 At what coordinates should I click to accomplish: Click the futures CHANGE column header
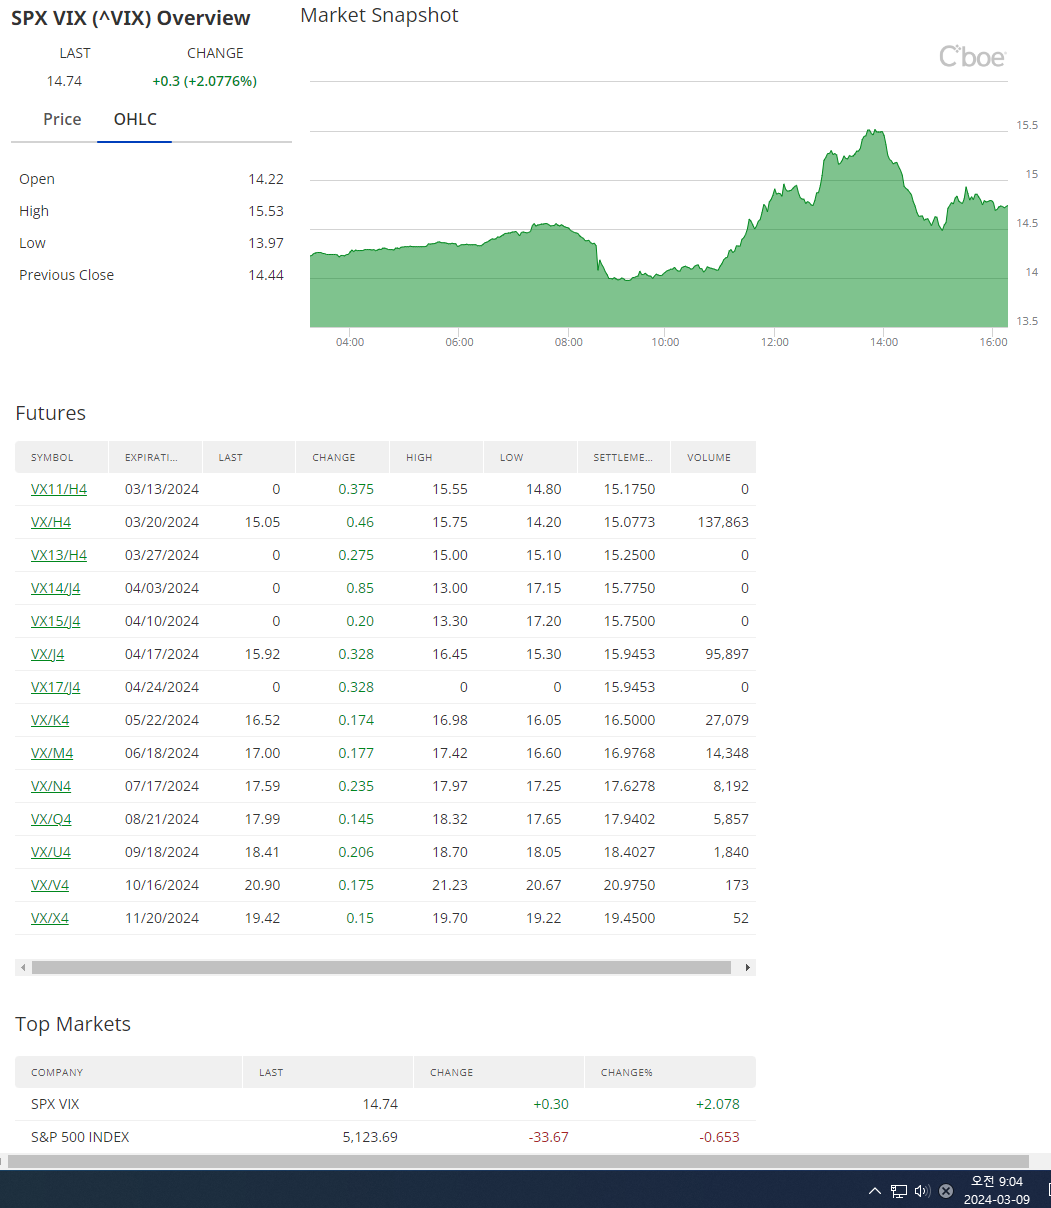click(x=342, y=457)
